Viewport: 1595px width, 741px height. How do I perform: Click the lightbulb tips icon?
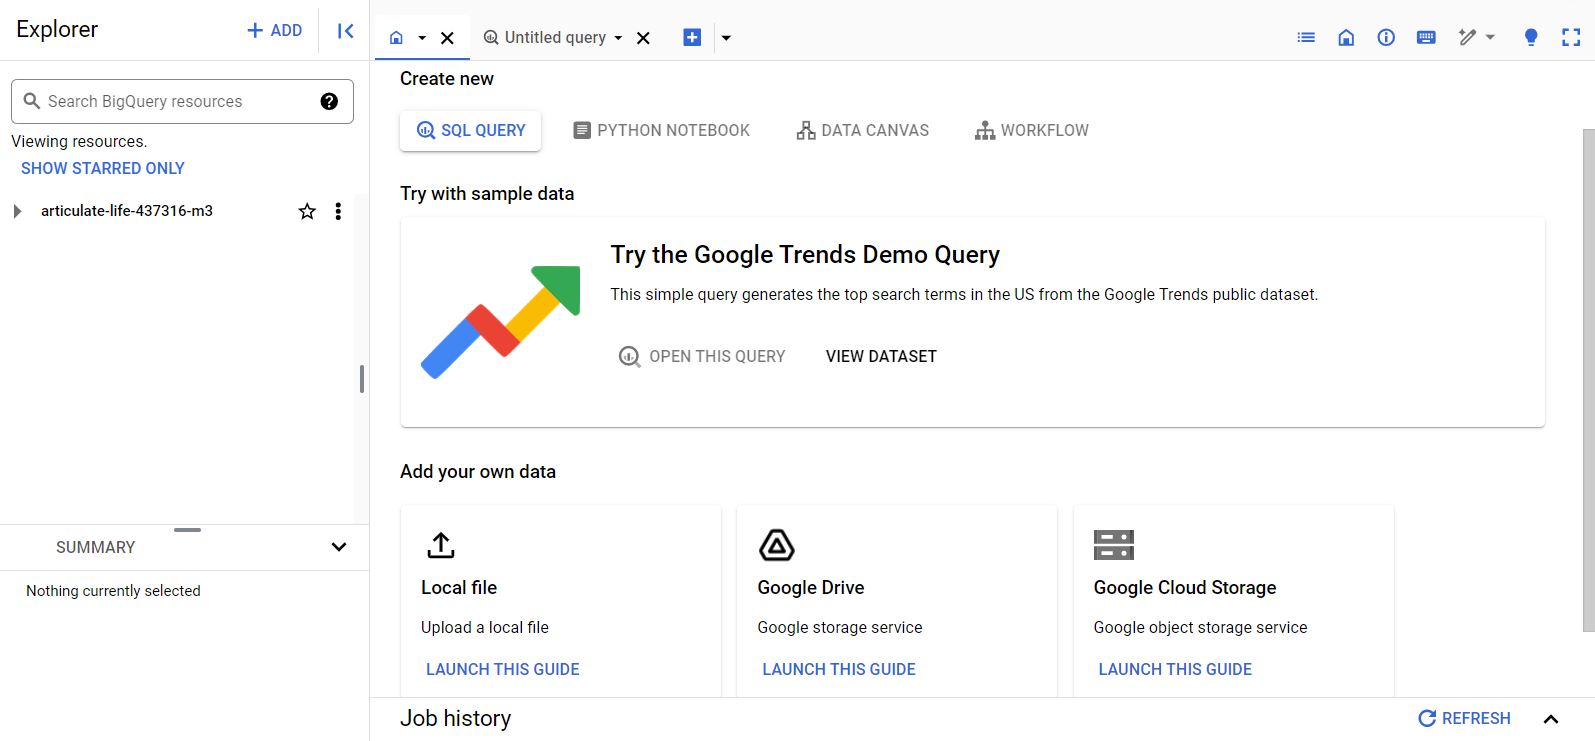pos(1531,37)
